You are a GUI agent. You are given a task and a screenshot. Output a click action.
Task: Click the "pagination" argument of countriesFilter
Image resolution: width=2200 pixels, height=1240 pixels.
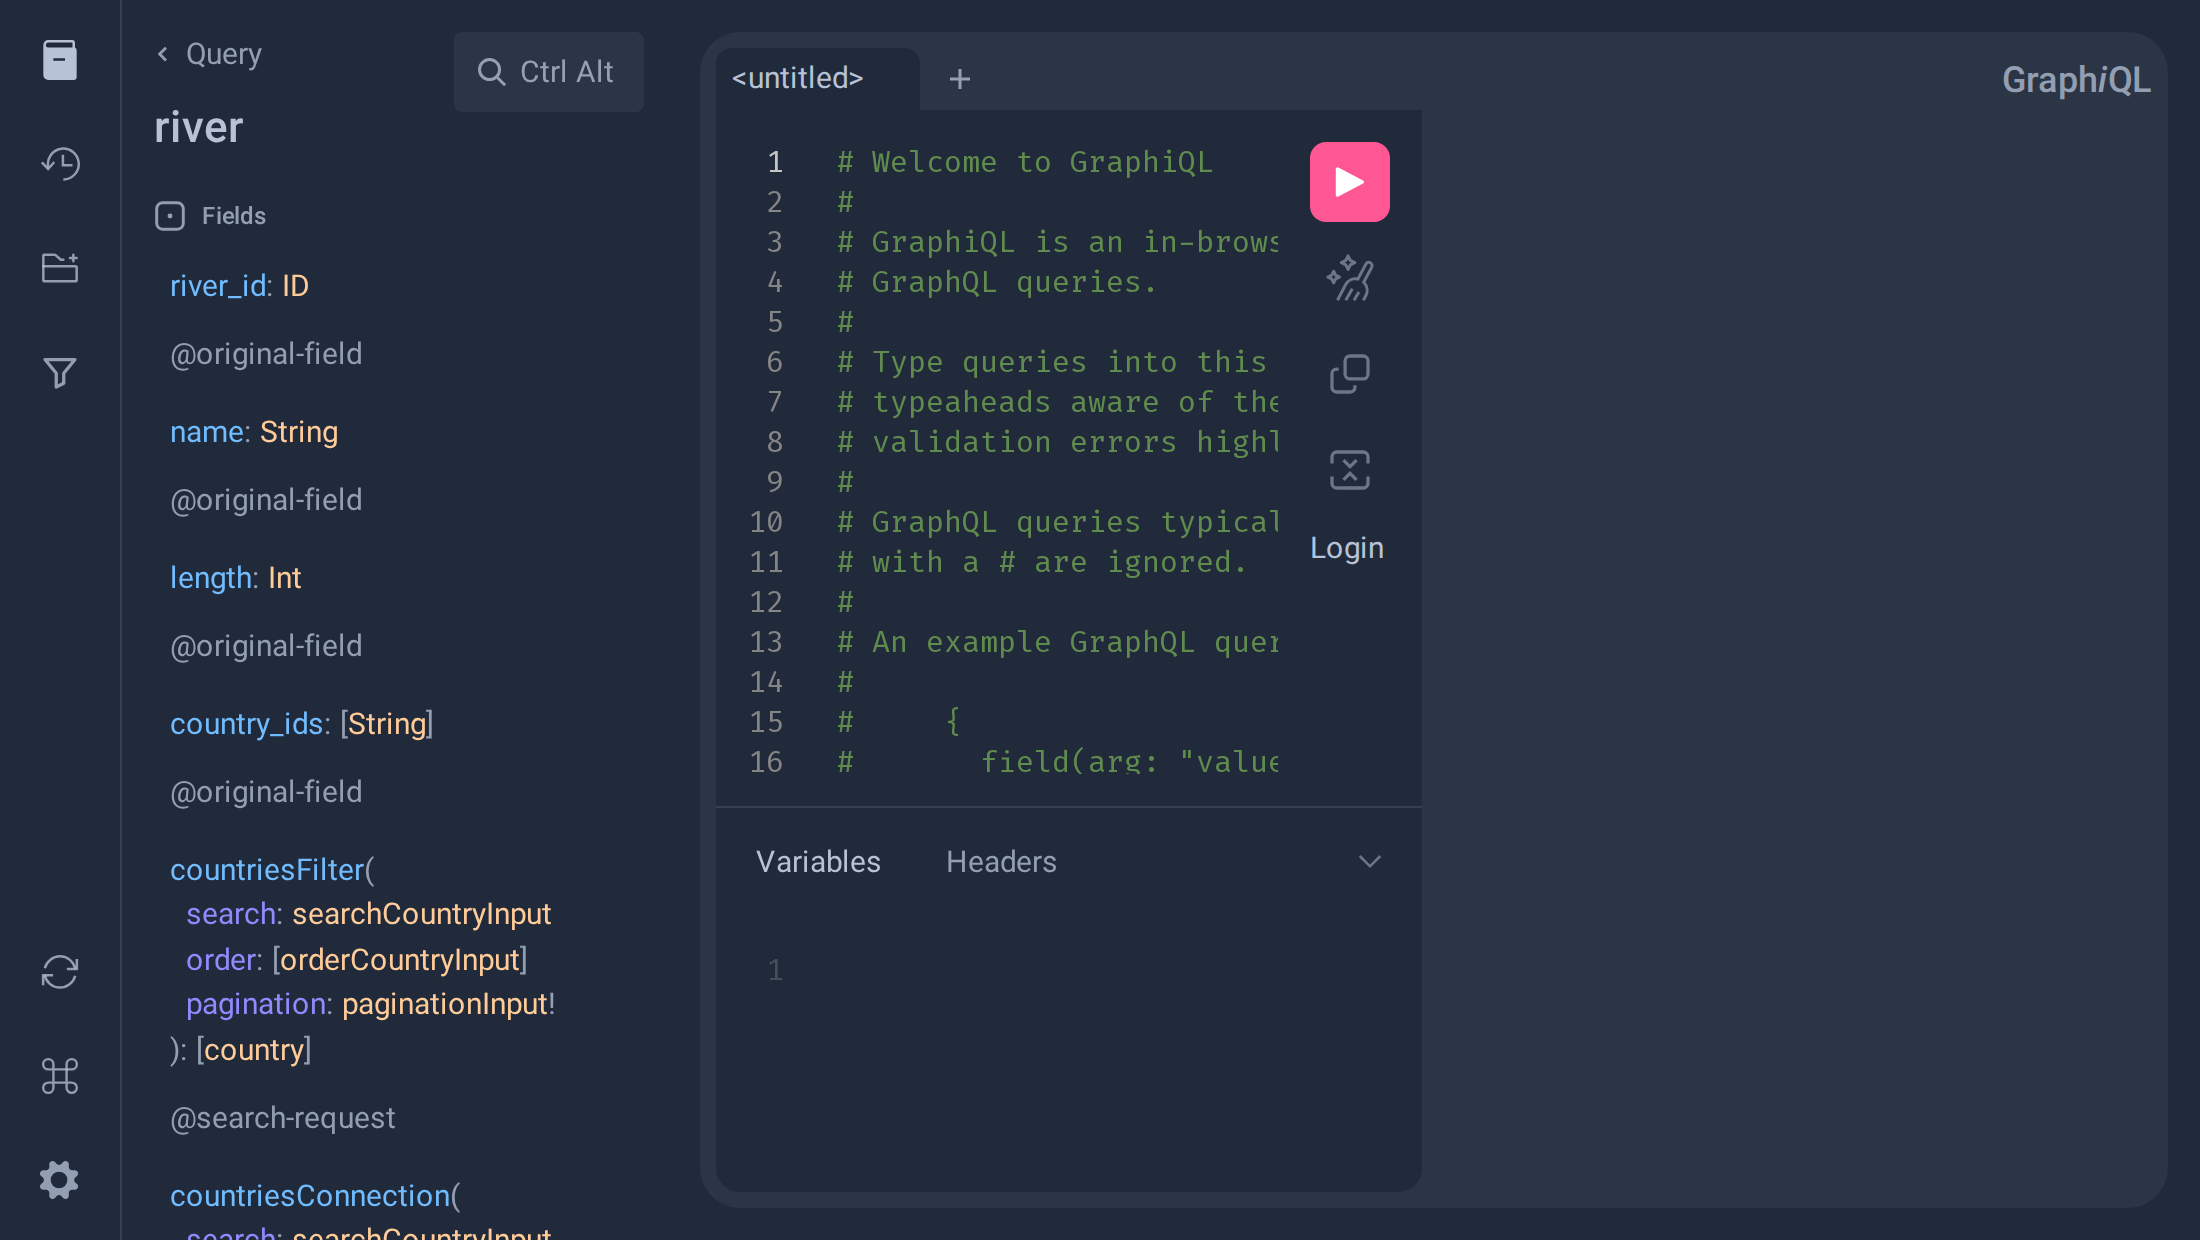coord(256,1004)
